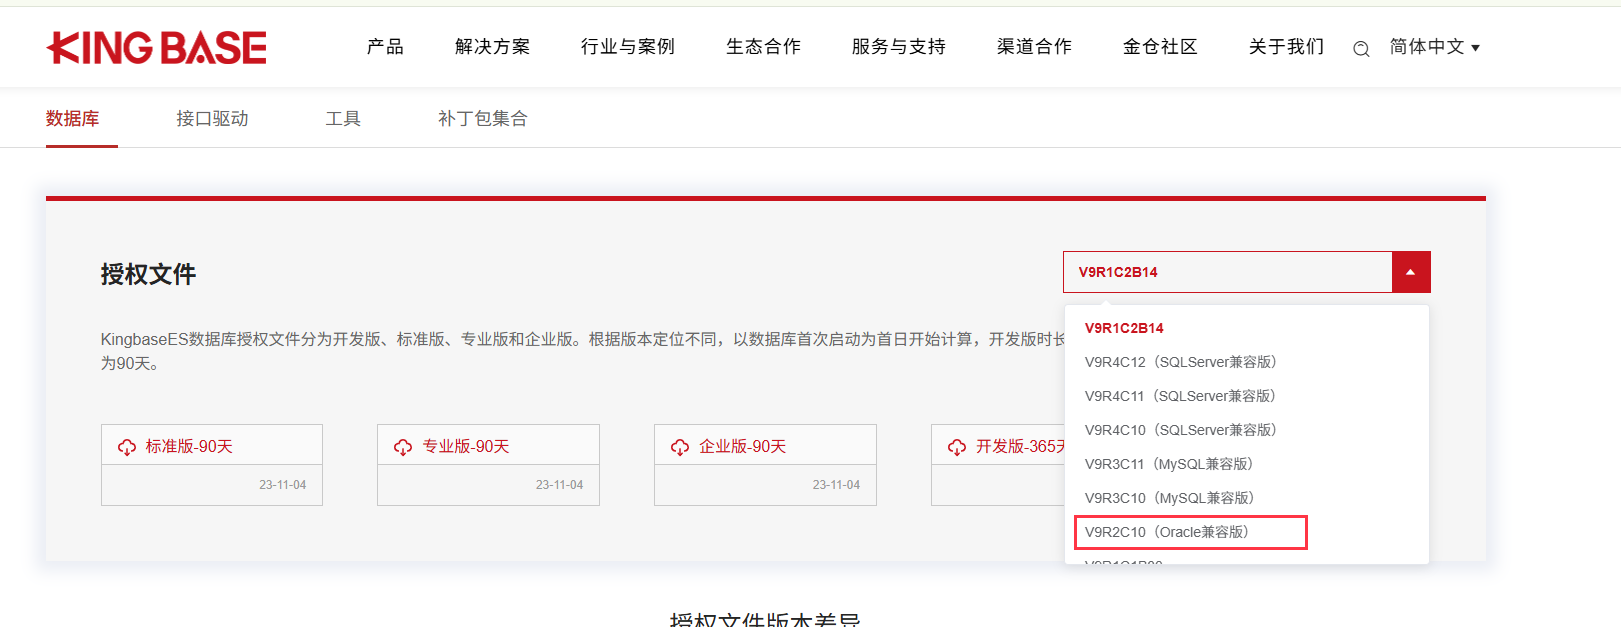1621x627 pixels.
Task: Open the 渠道合作 menu
Action: click(1034, 47)
